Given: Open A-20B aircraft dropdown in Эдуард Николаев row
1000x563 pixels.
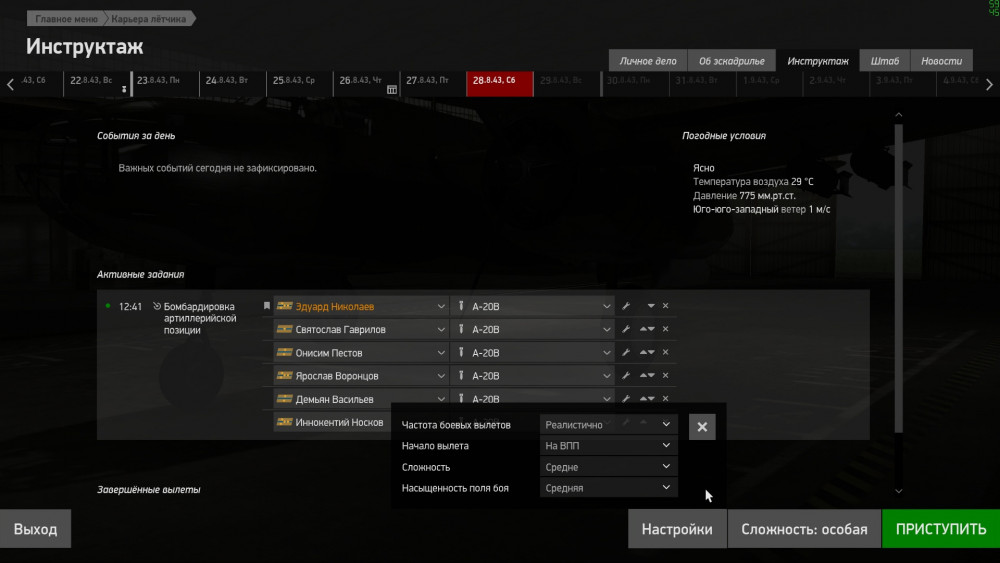Looking at the screenshot, I should click(x=533, y=306).
